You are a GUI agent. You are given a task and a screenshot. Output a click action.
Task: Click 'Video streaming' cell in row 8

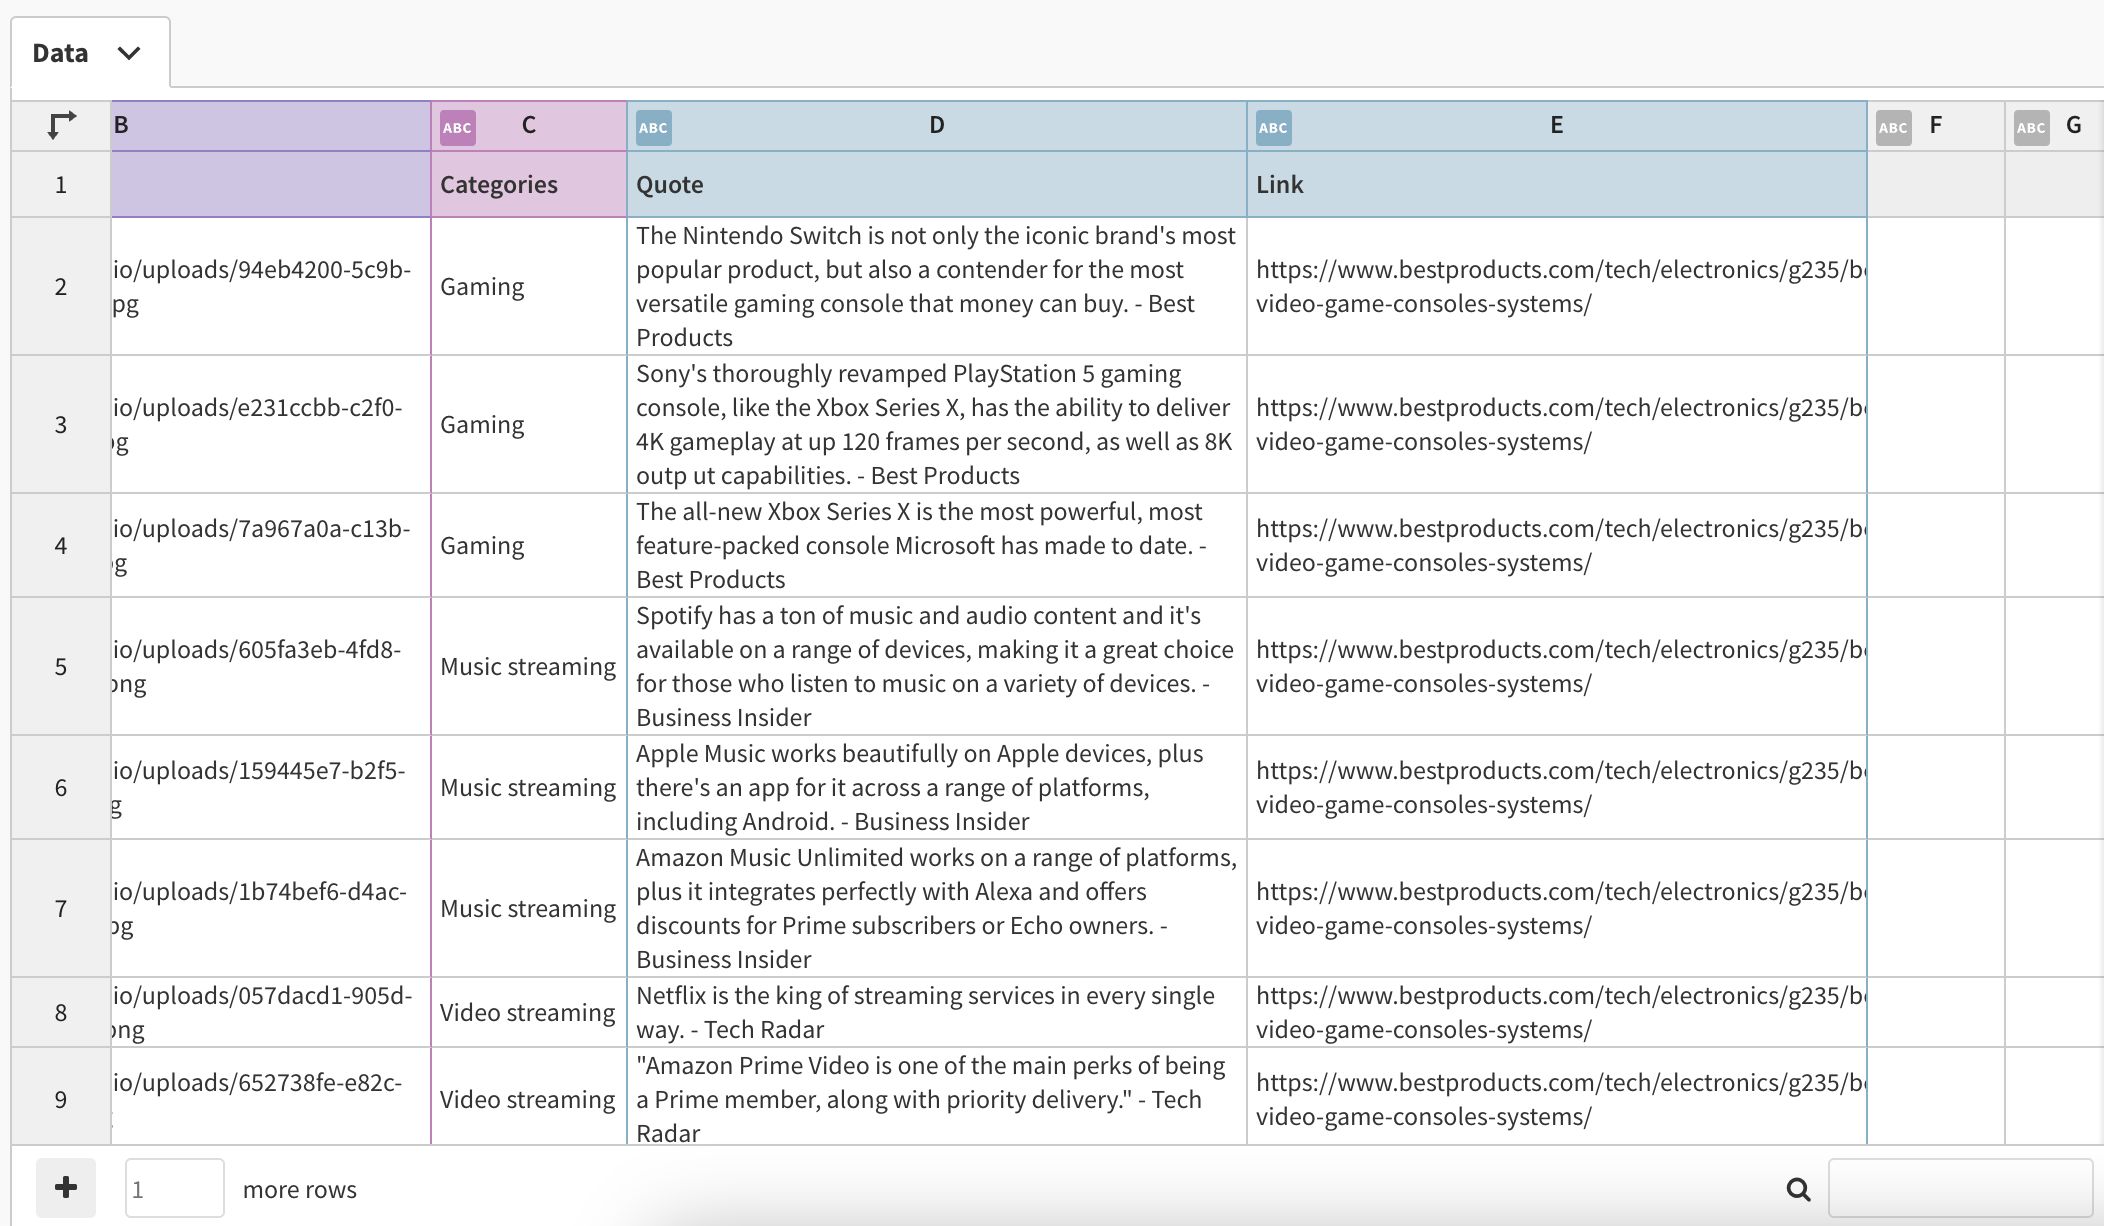pyautogui.click(x=529, y=1012)
